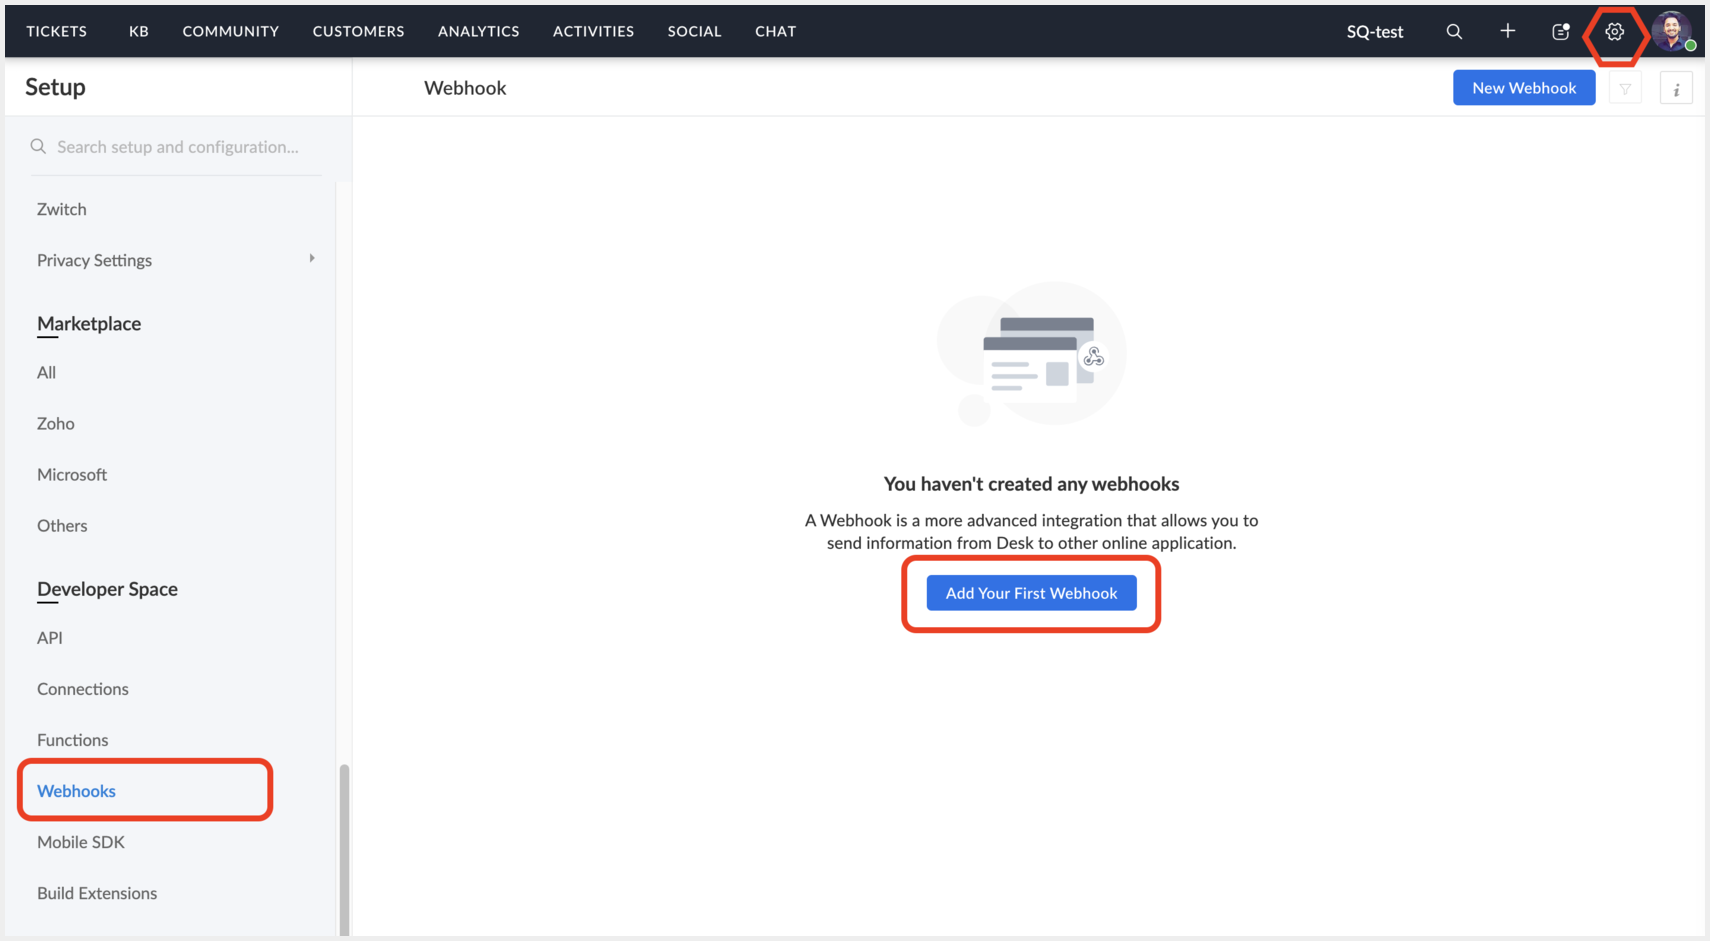The width and height of the screenshot is (1710, 941).
Task: Go to the Community tab
Action: click(231, 31)
